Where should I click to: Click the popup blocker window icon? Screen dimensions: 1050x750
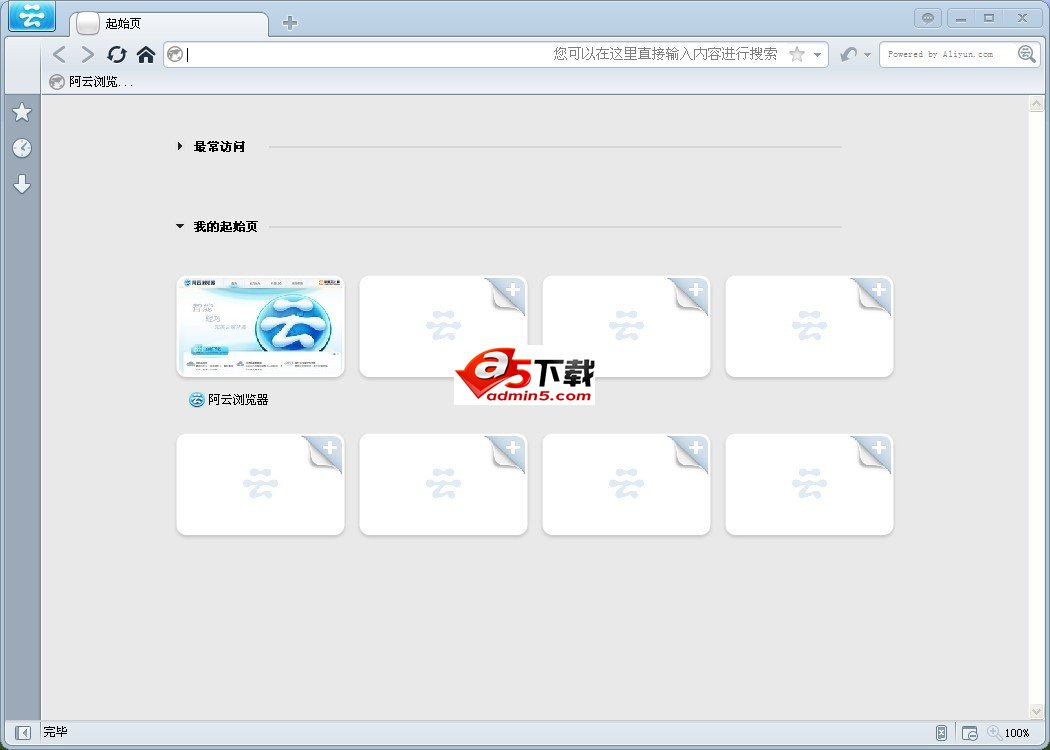pyautogui.click(x=970, y=733)
